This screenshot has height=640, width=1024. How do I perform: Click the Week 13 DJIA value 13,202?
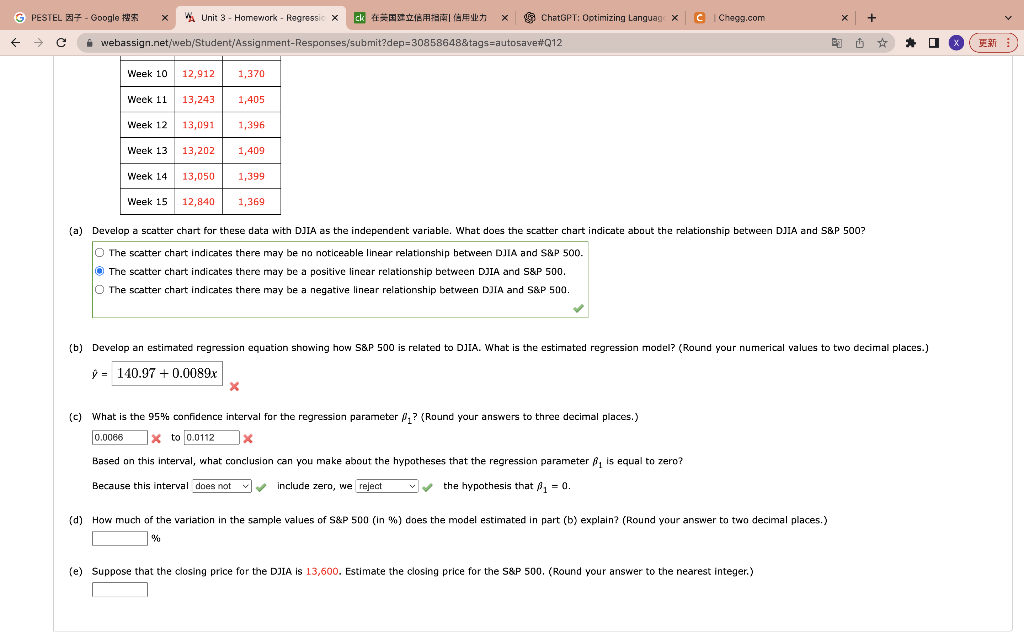tap(199, 150)
